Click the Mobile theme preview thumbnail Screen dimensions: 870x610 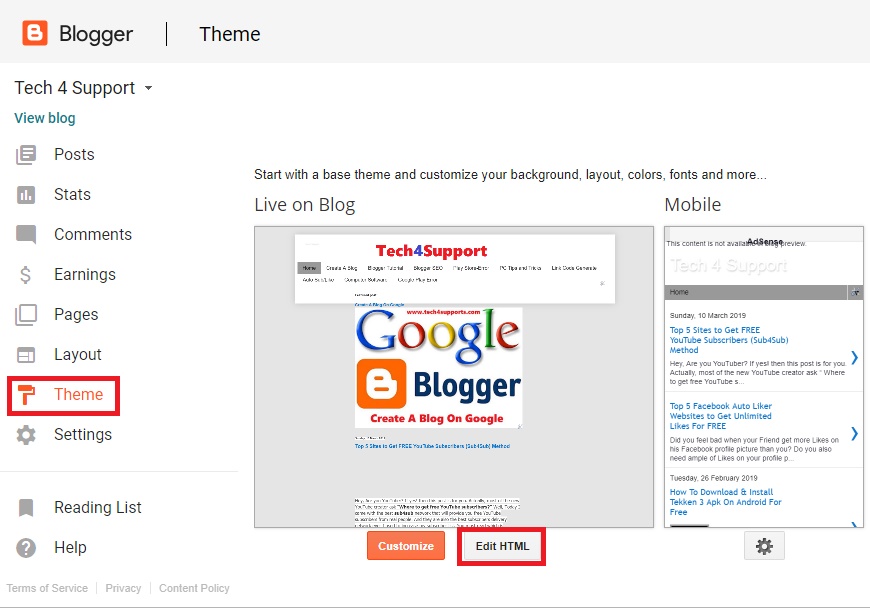[x=763, y=377]
